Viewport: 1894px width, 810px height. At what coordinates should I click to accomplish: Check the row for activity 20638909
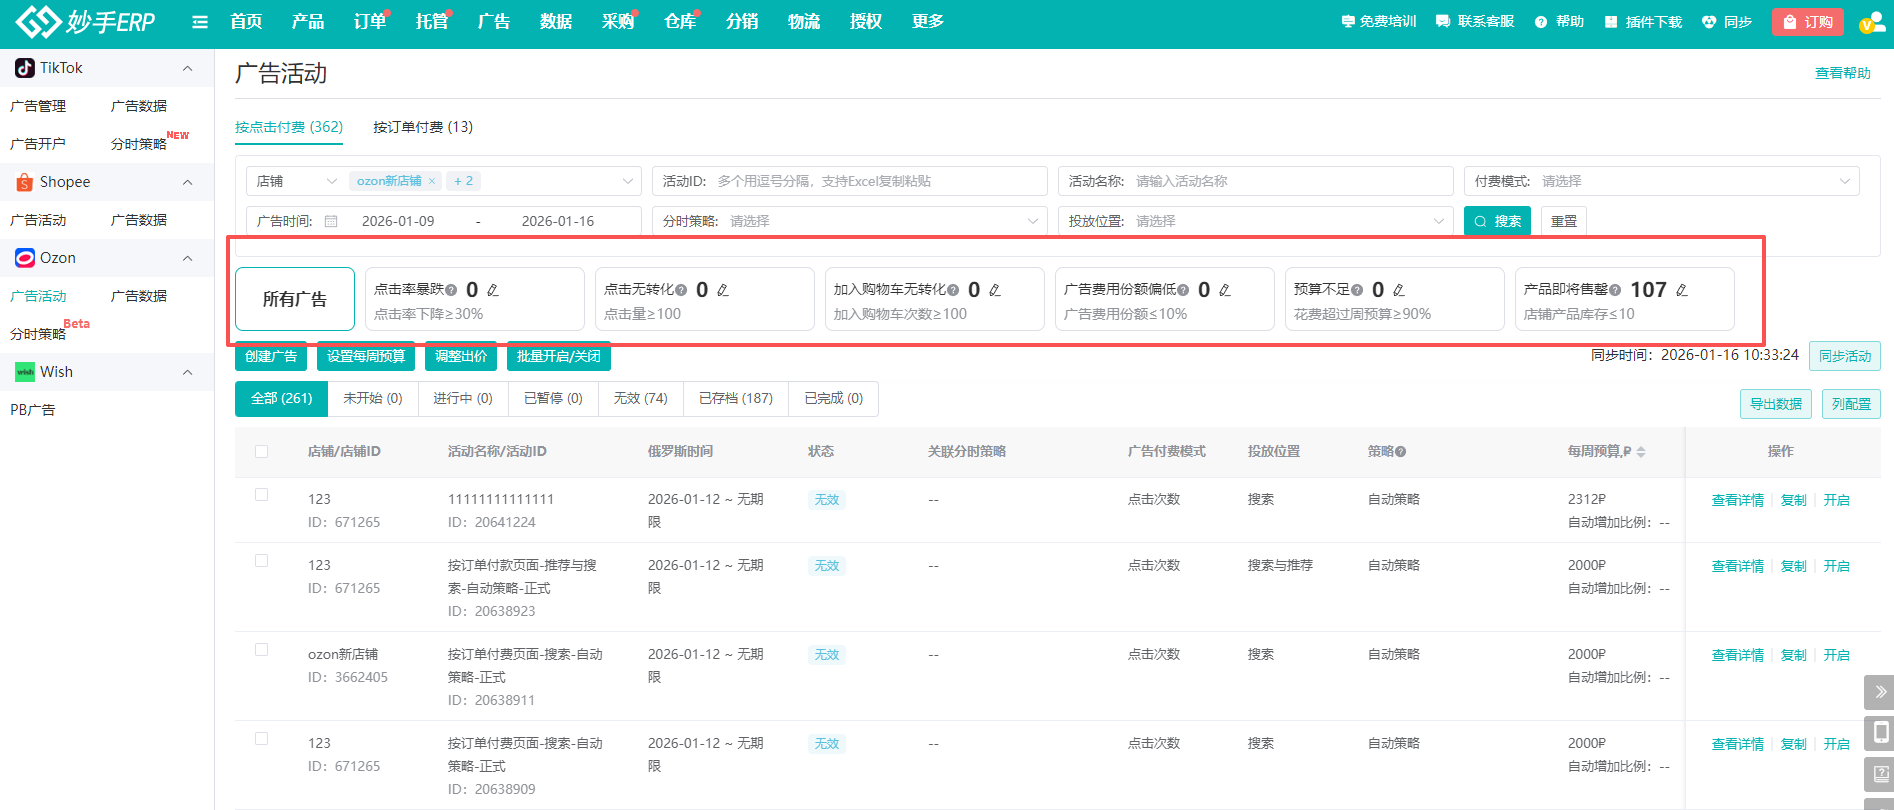point(261,739)
